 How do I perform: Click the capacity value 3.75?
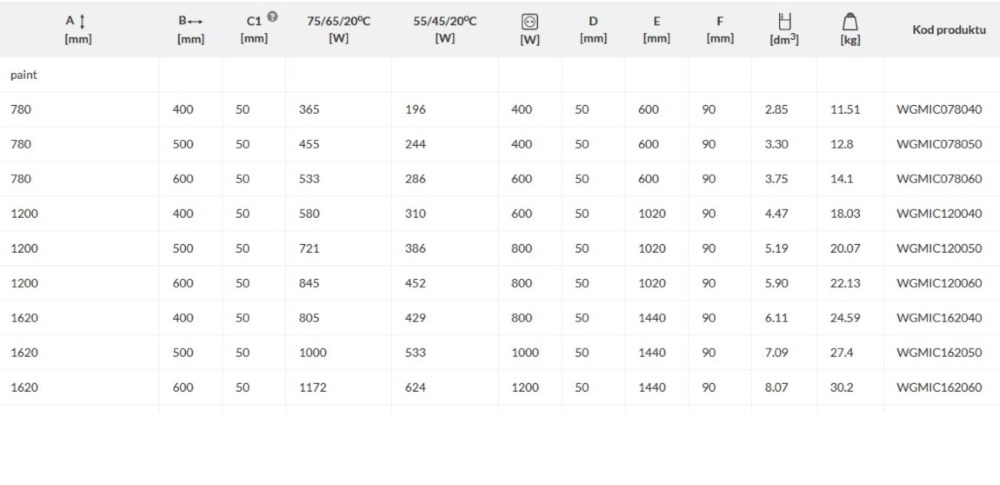point(776,179)
